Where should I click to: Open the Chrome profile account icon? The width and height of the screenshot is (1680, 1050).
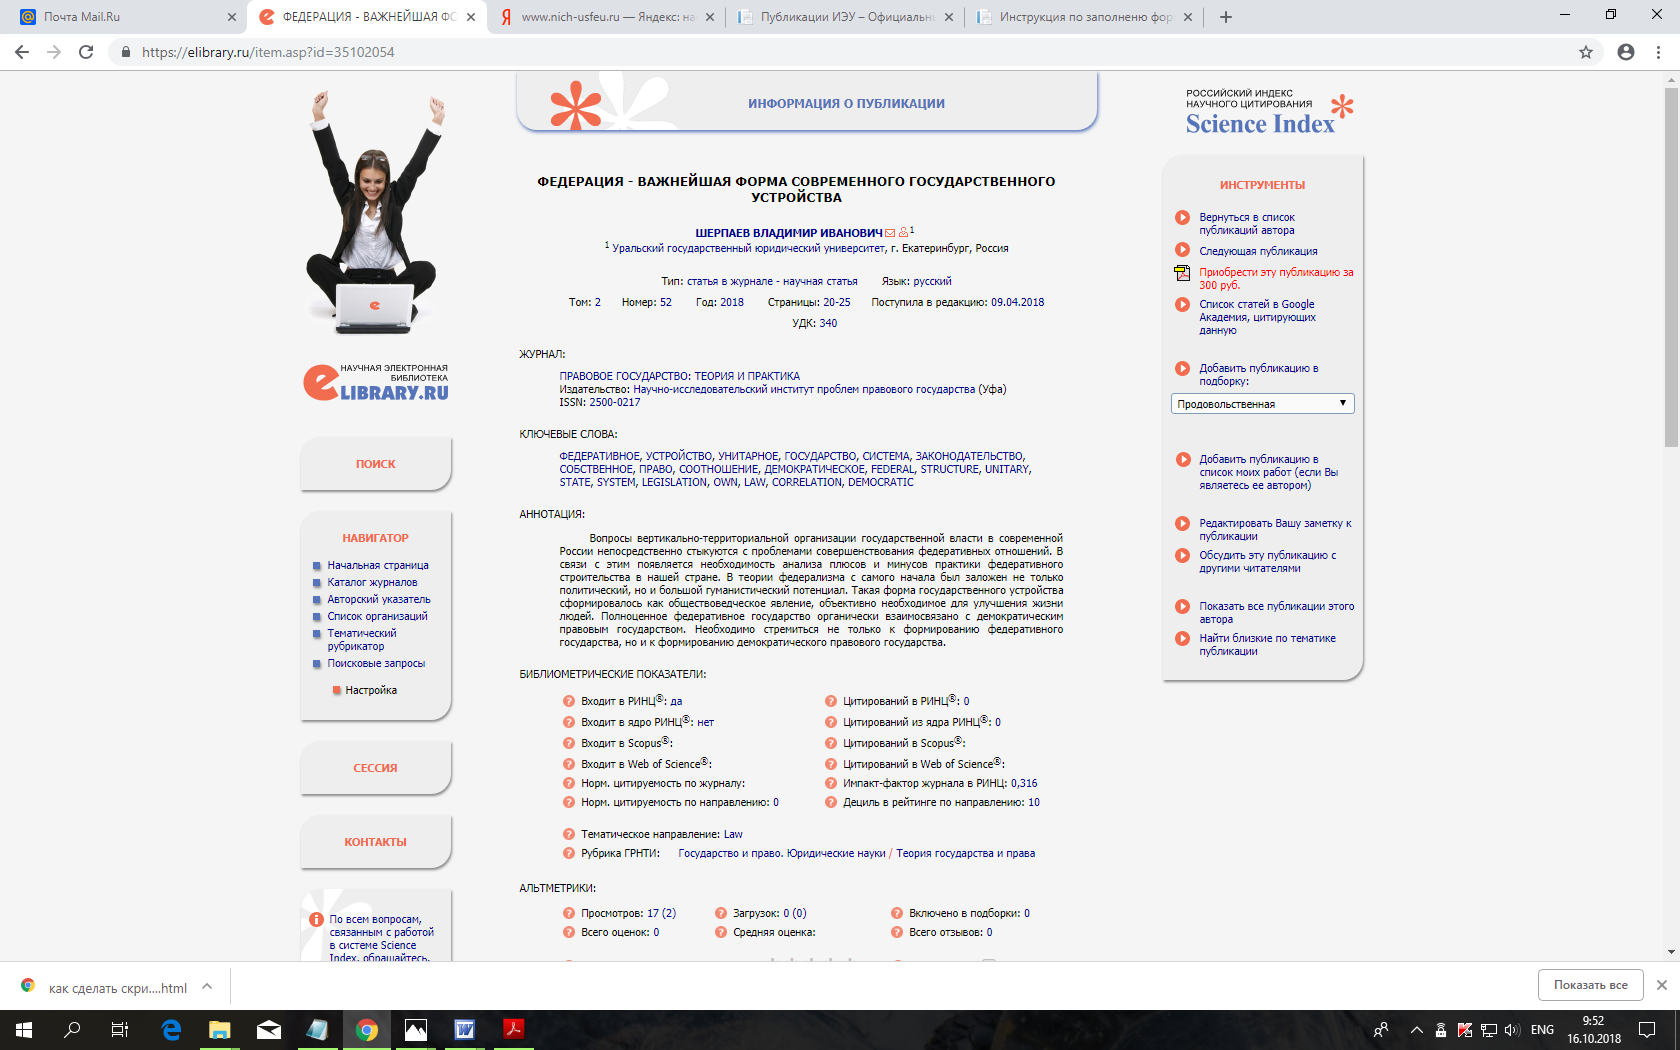1626,52
